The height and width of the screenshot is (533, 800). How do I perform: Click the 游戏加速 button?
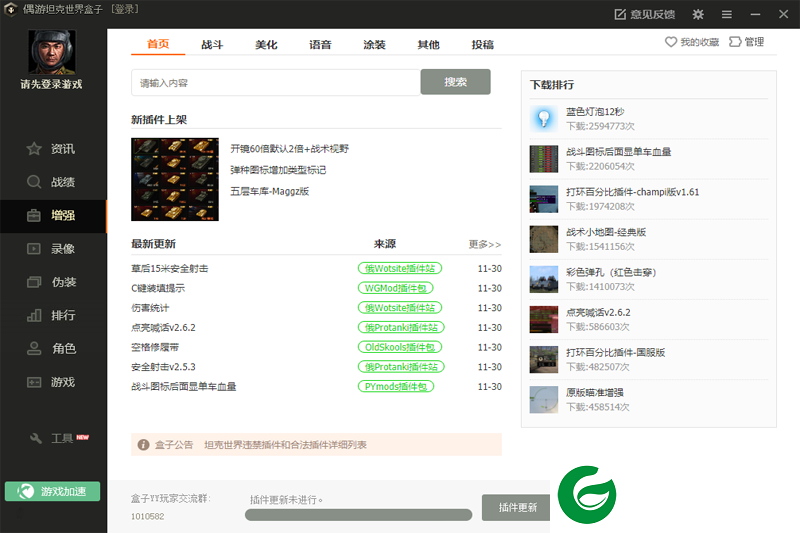tap(53, 491)
